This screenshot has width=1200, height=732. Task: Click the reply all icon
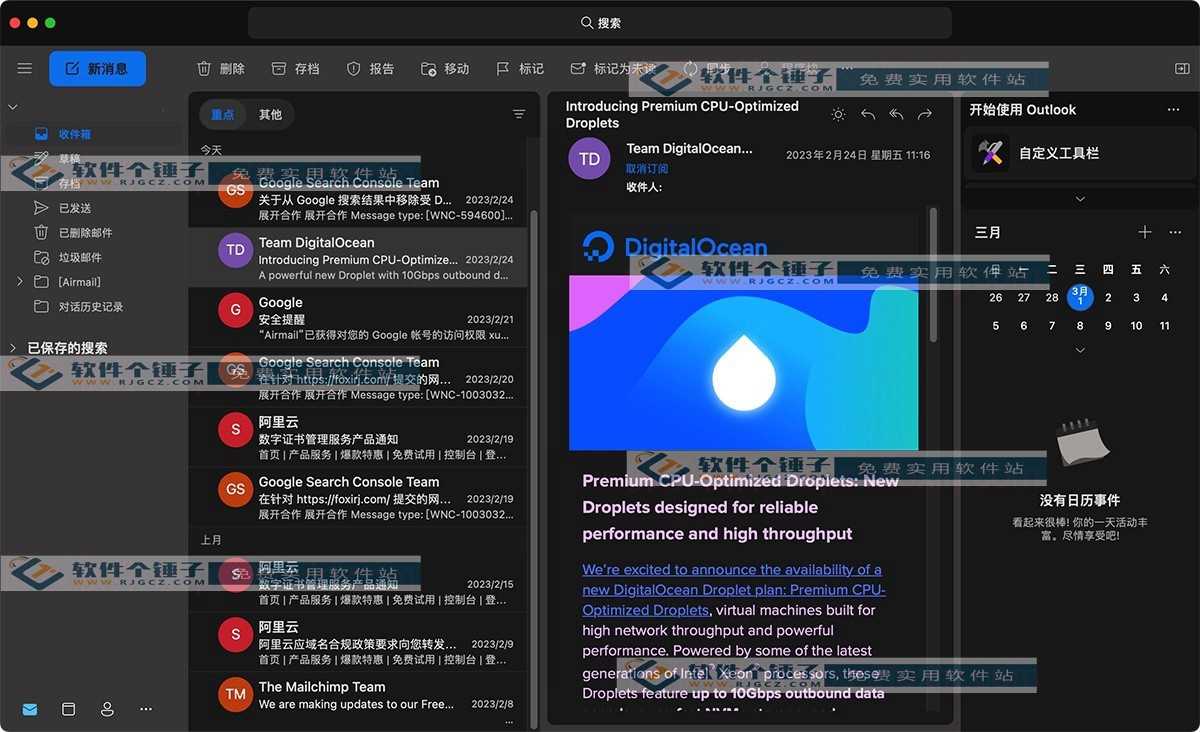pyautogui.click(x=896, y=115)
